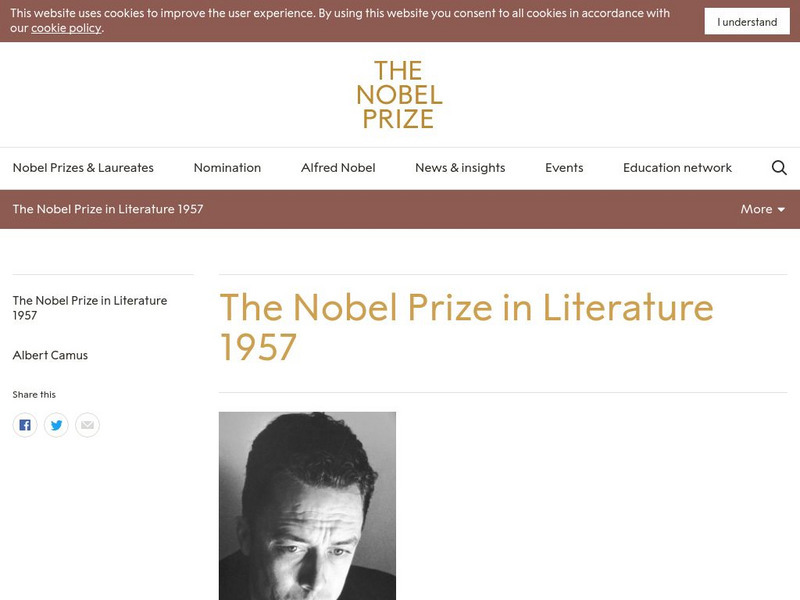Select sidebar Nobel Prize in Literature 1957 link
This screenshot has width=800, height=600.
[x=89, y=307]
